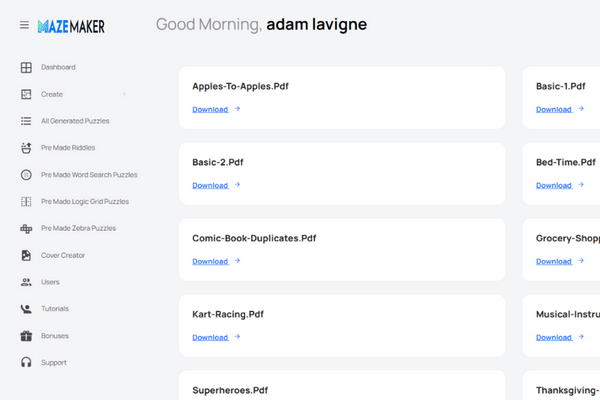Open Pre Made Zebra Puzzles
Screen dimensions: 600x400
78,228
